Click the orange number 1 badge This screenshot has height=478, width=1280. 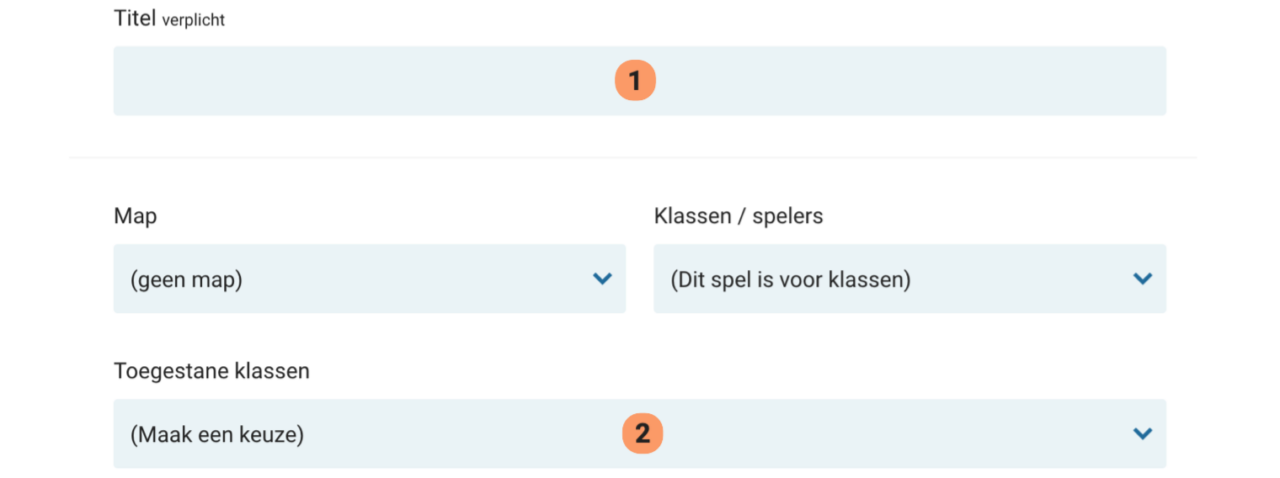click(635, 81)
